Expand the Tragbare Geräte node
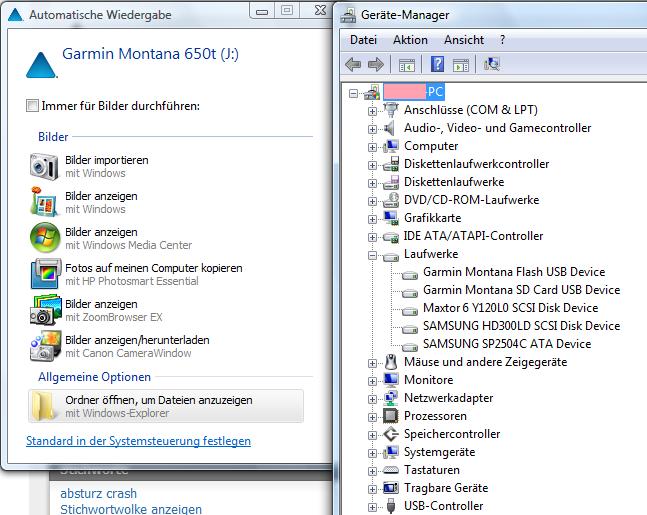 pyautogui.click(x=372, y=489)
